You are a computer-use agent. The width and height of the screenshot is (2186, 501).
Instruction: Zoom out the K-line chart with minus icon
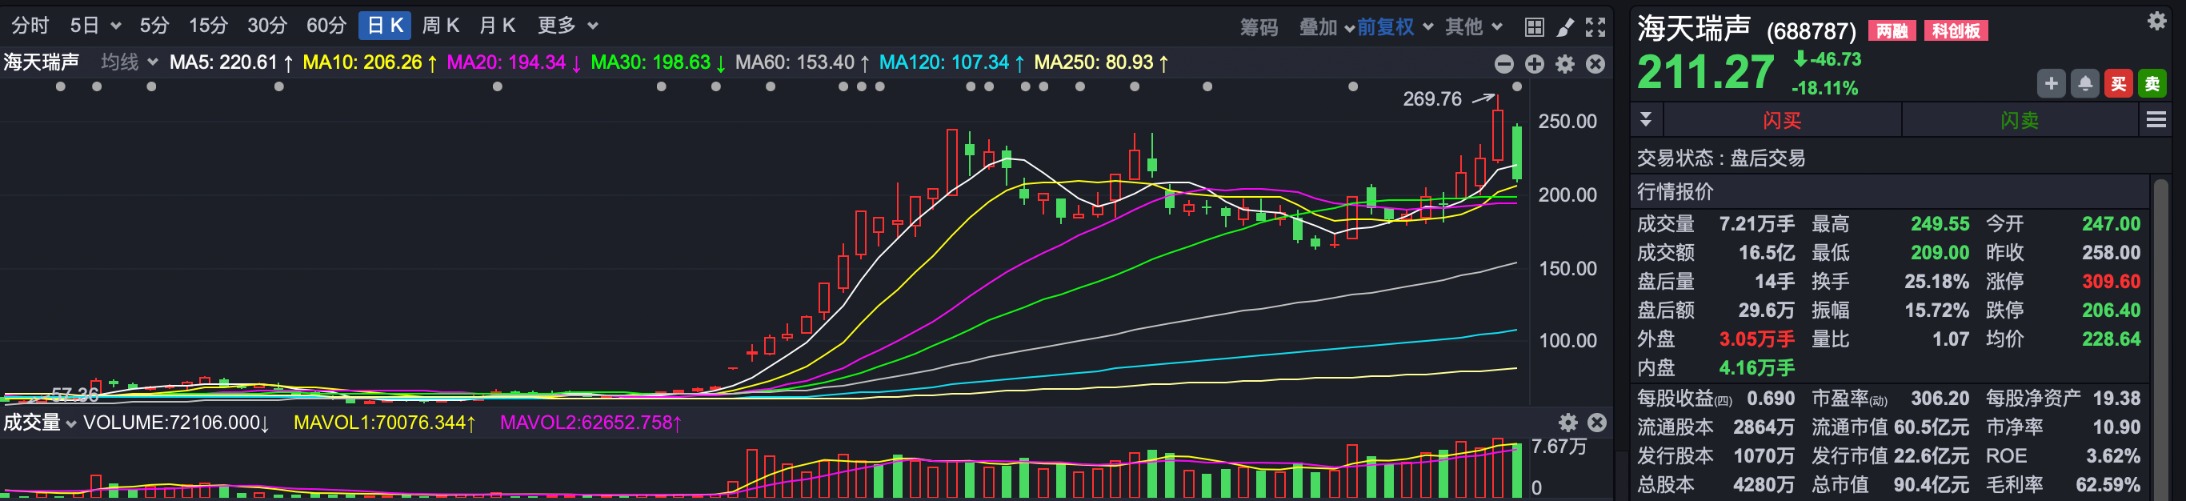click(x=1504, y=64)
